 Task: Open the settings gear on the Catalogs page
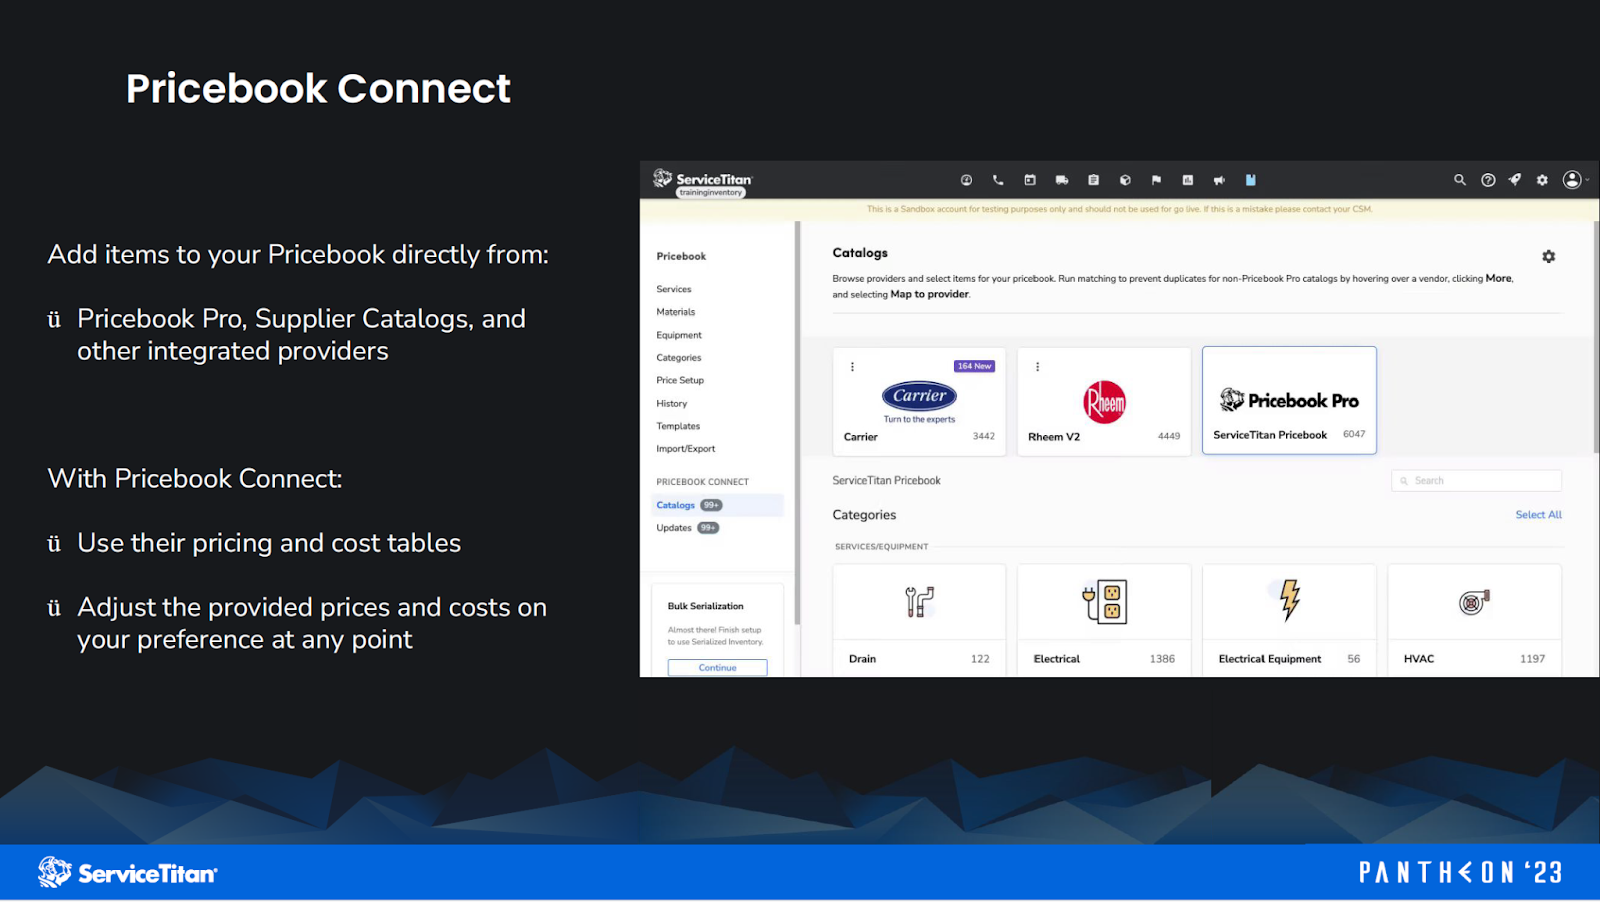pyautogui.click(x=1548, y=257)
